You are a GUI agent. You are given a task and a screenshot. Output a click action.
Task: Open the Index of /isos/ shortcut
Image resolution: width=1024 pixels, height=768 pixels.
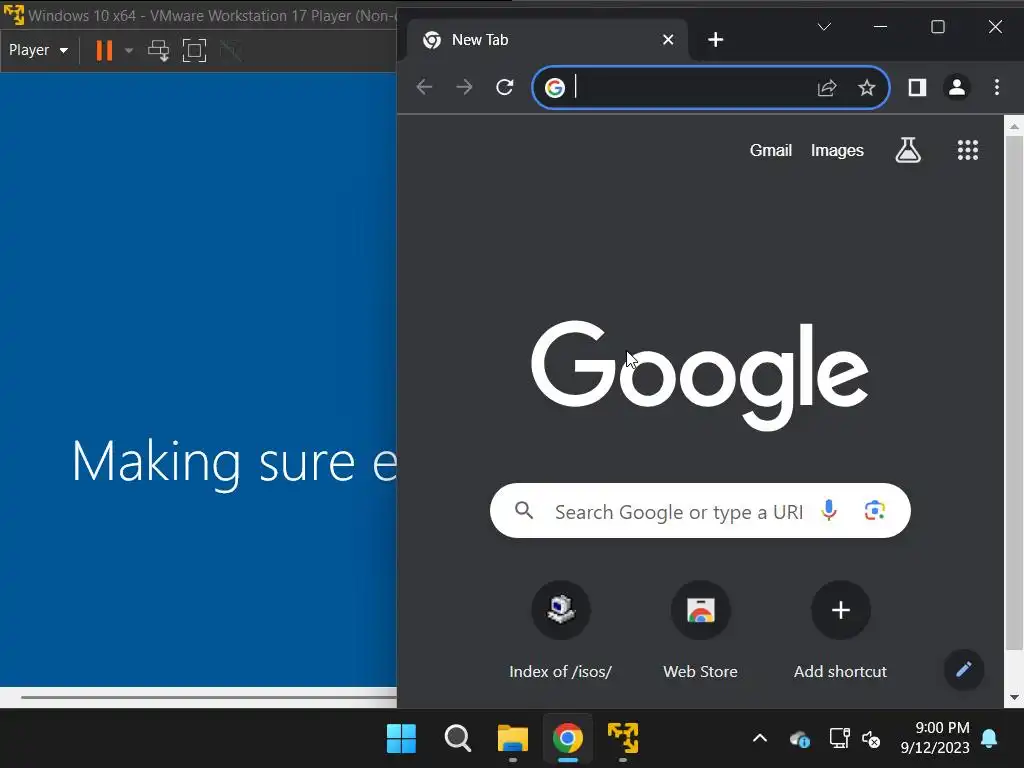click(560, 631)
